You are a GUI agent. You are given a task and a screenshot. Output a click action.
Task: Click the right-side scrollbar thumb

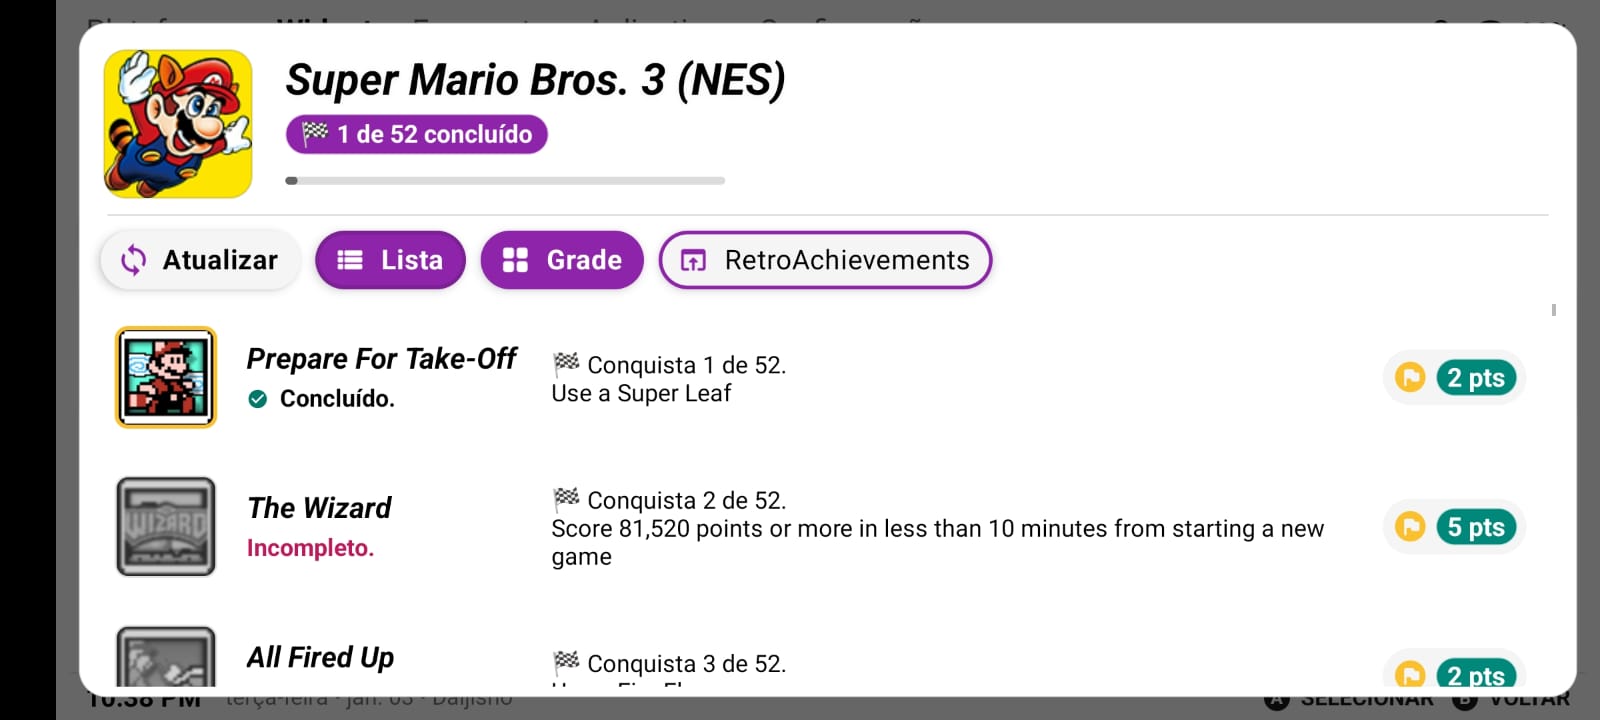1552,310
